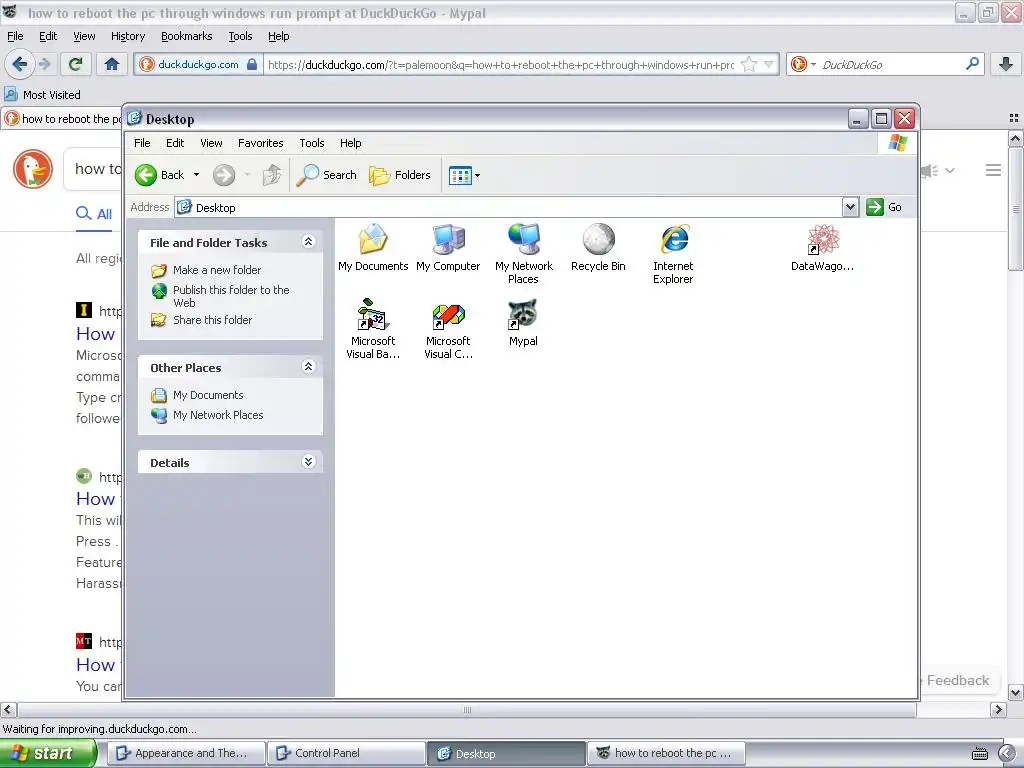Click Feedback link on page

(957, 680)
